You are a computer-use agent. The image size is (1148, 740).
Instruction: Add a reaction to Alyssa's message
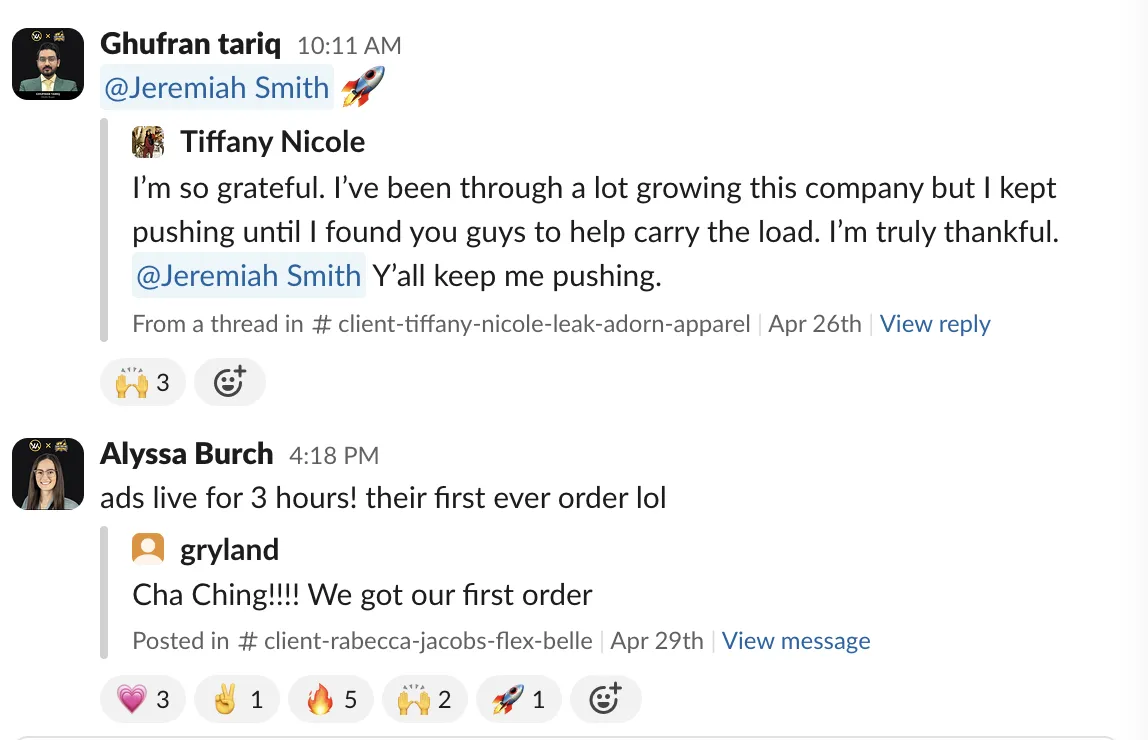coord(605,699)
